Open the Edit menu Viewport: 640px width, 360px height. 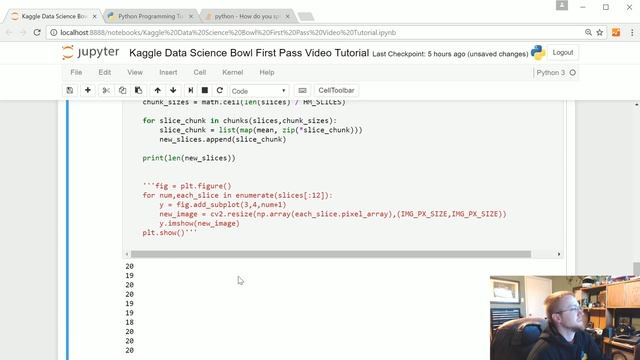point(104,72)
